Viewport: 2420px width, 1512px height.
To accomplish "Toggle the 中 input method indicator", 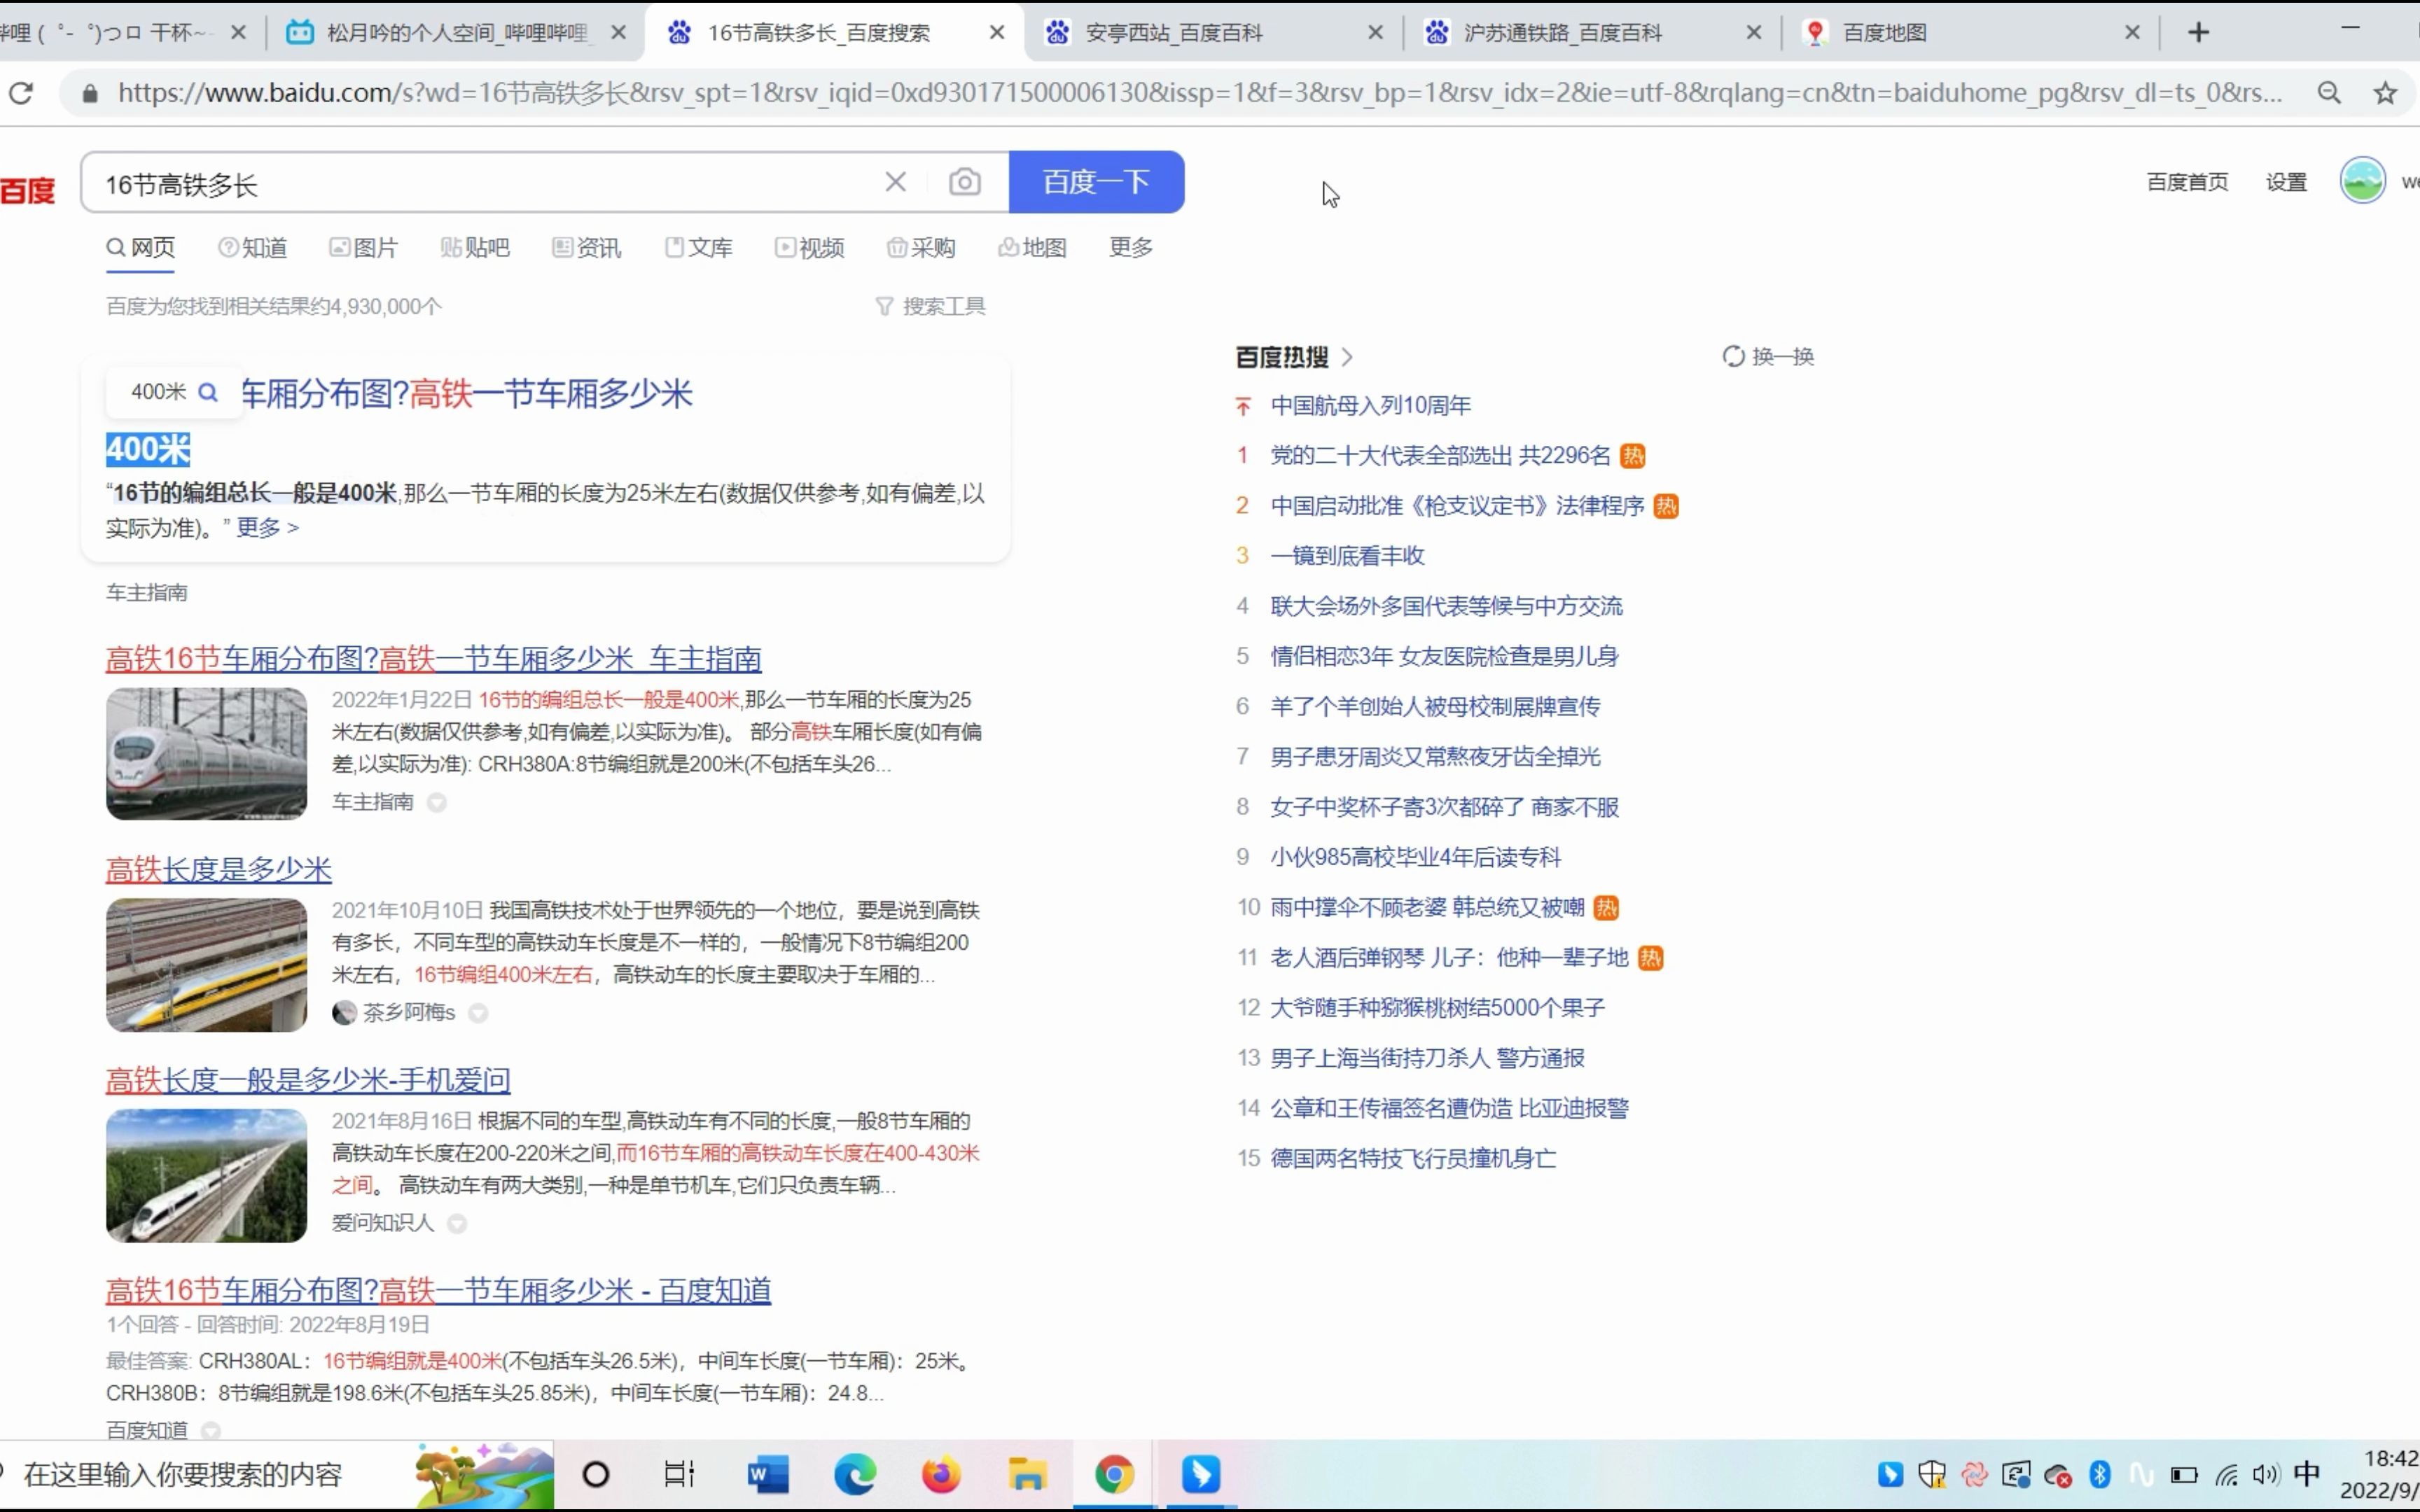I will coord(2307,1474).
